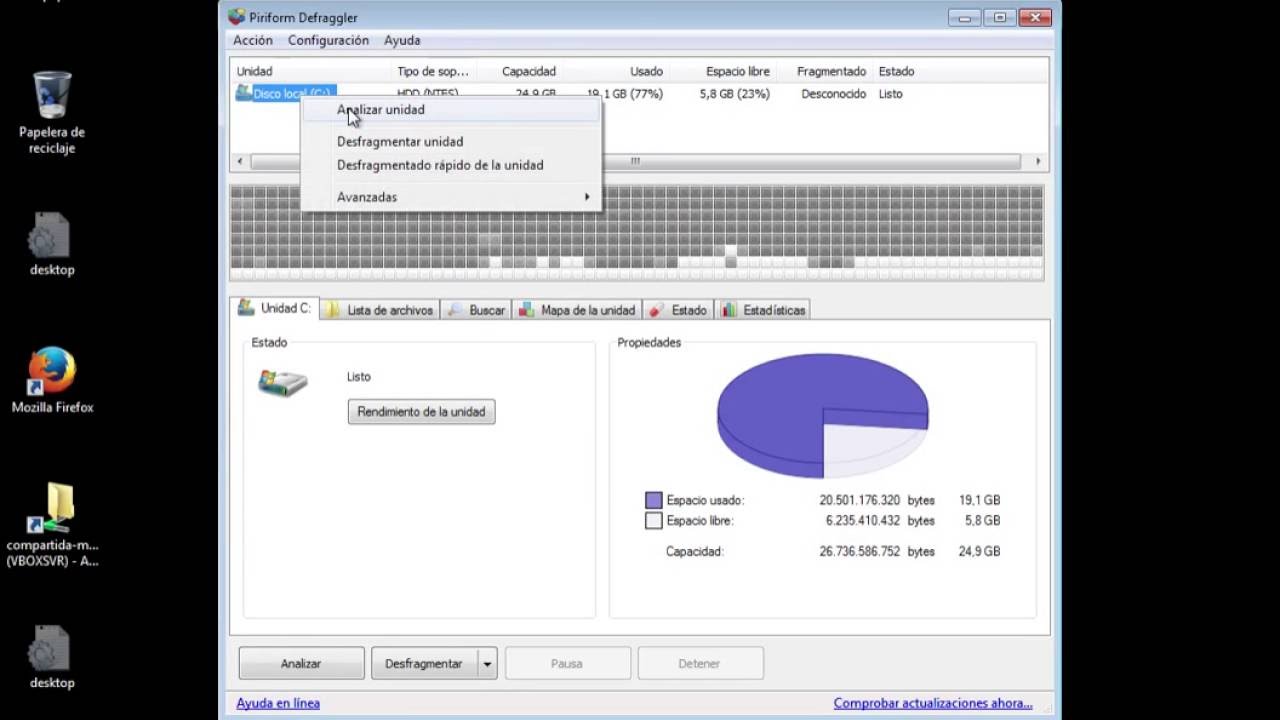Select the drive icon beside Disco local (C:)
Screen dimensions: 1280x720
[243, 93]
